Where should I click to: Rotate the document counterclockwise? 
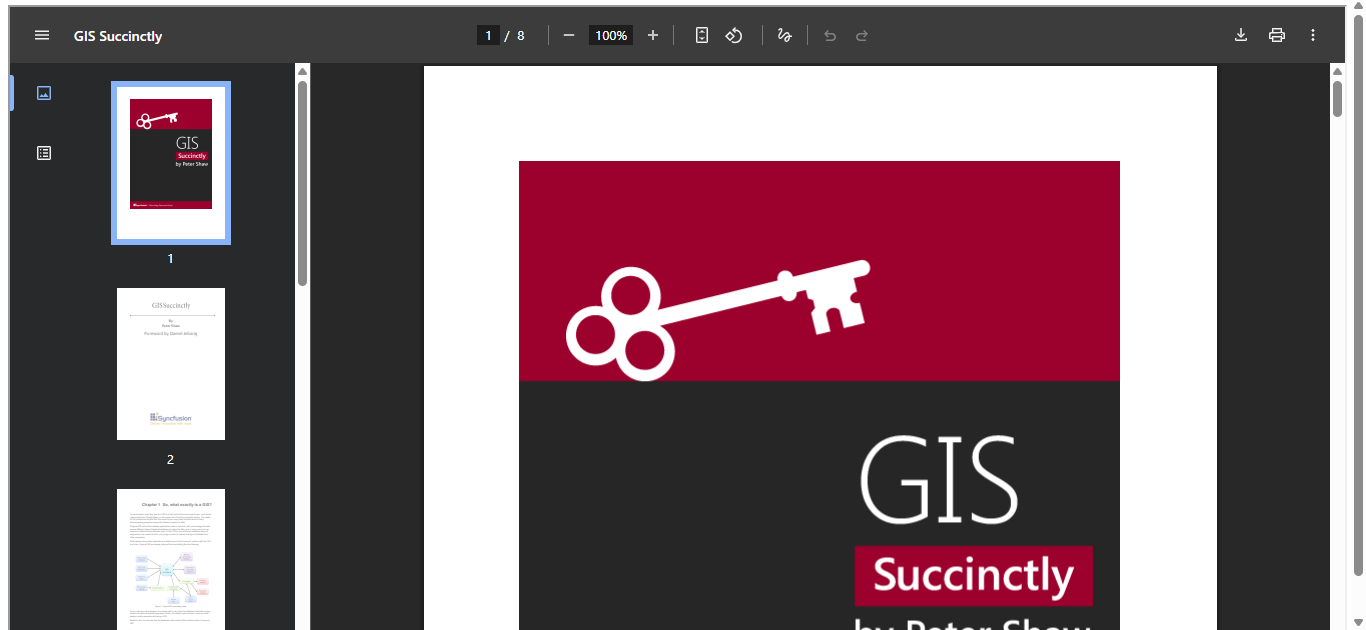[734, 35]
